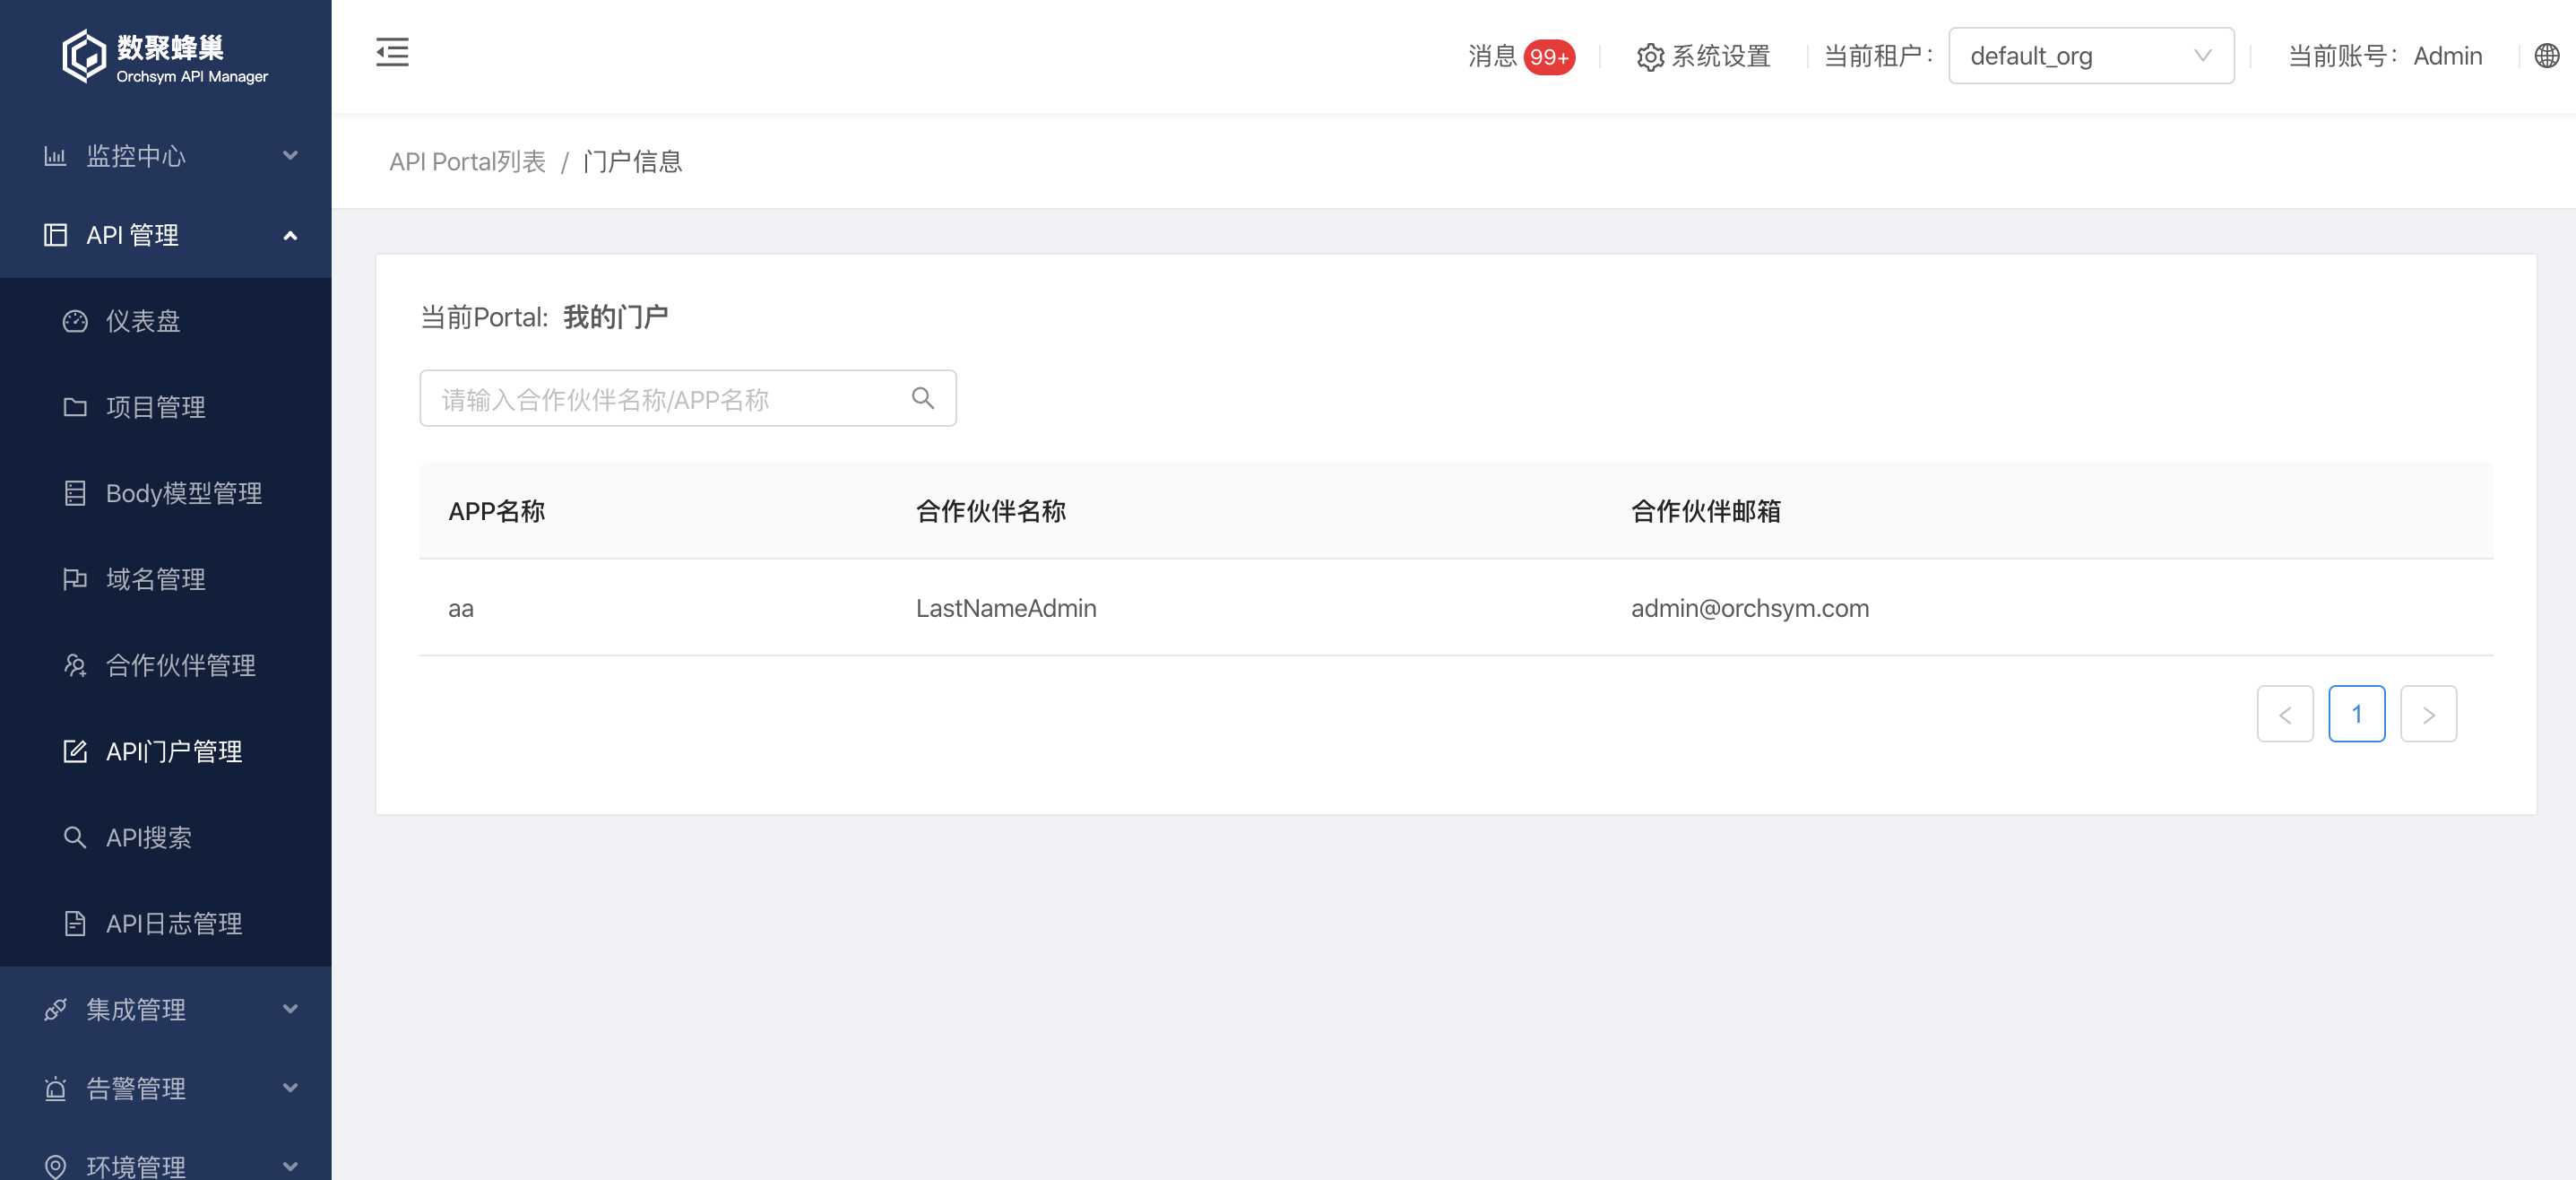Click the previous page arrow
2576x1180 pixels.
pyautogui.click(x=2284, y=714)
